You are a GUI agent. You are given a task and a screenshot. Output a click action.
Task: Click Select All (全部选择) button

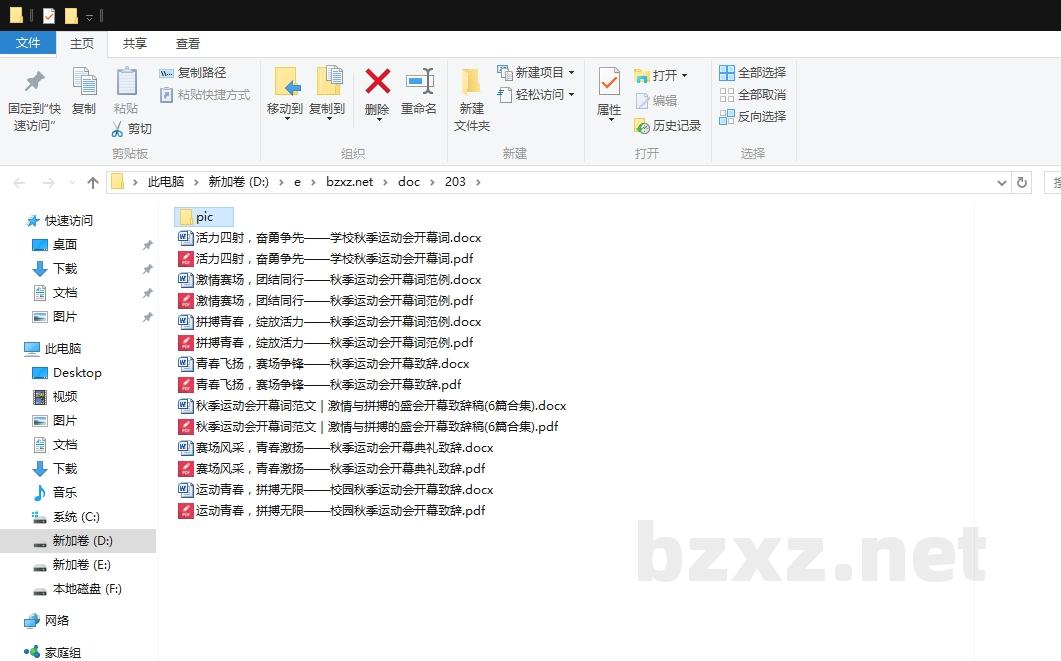point(753,73)
